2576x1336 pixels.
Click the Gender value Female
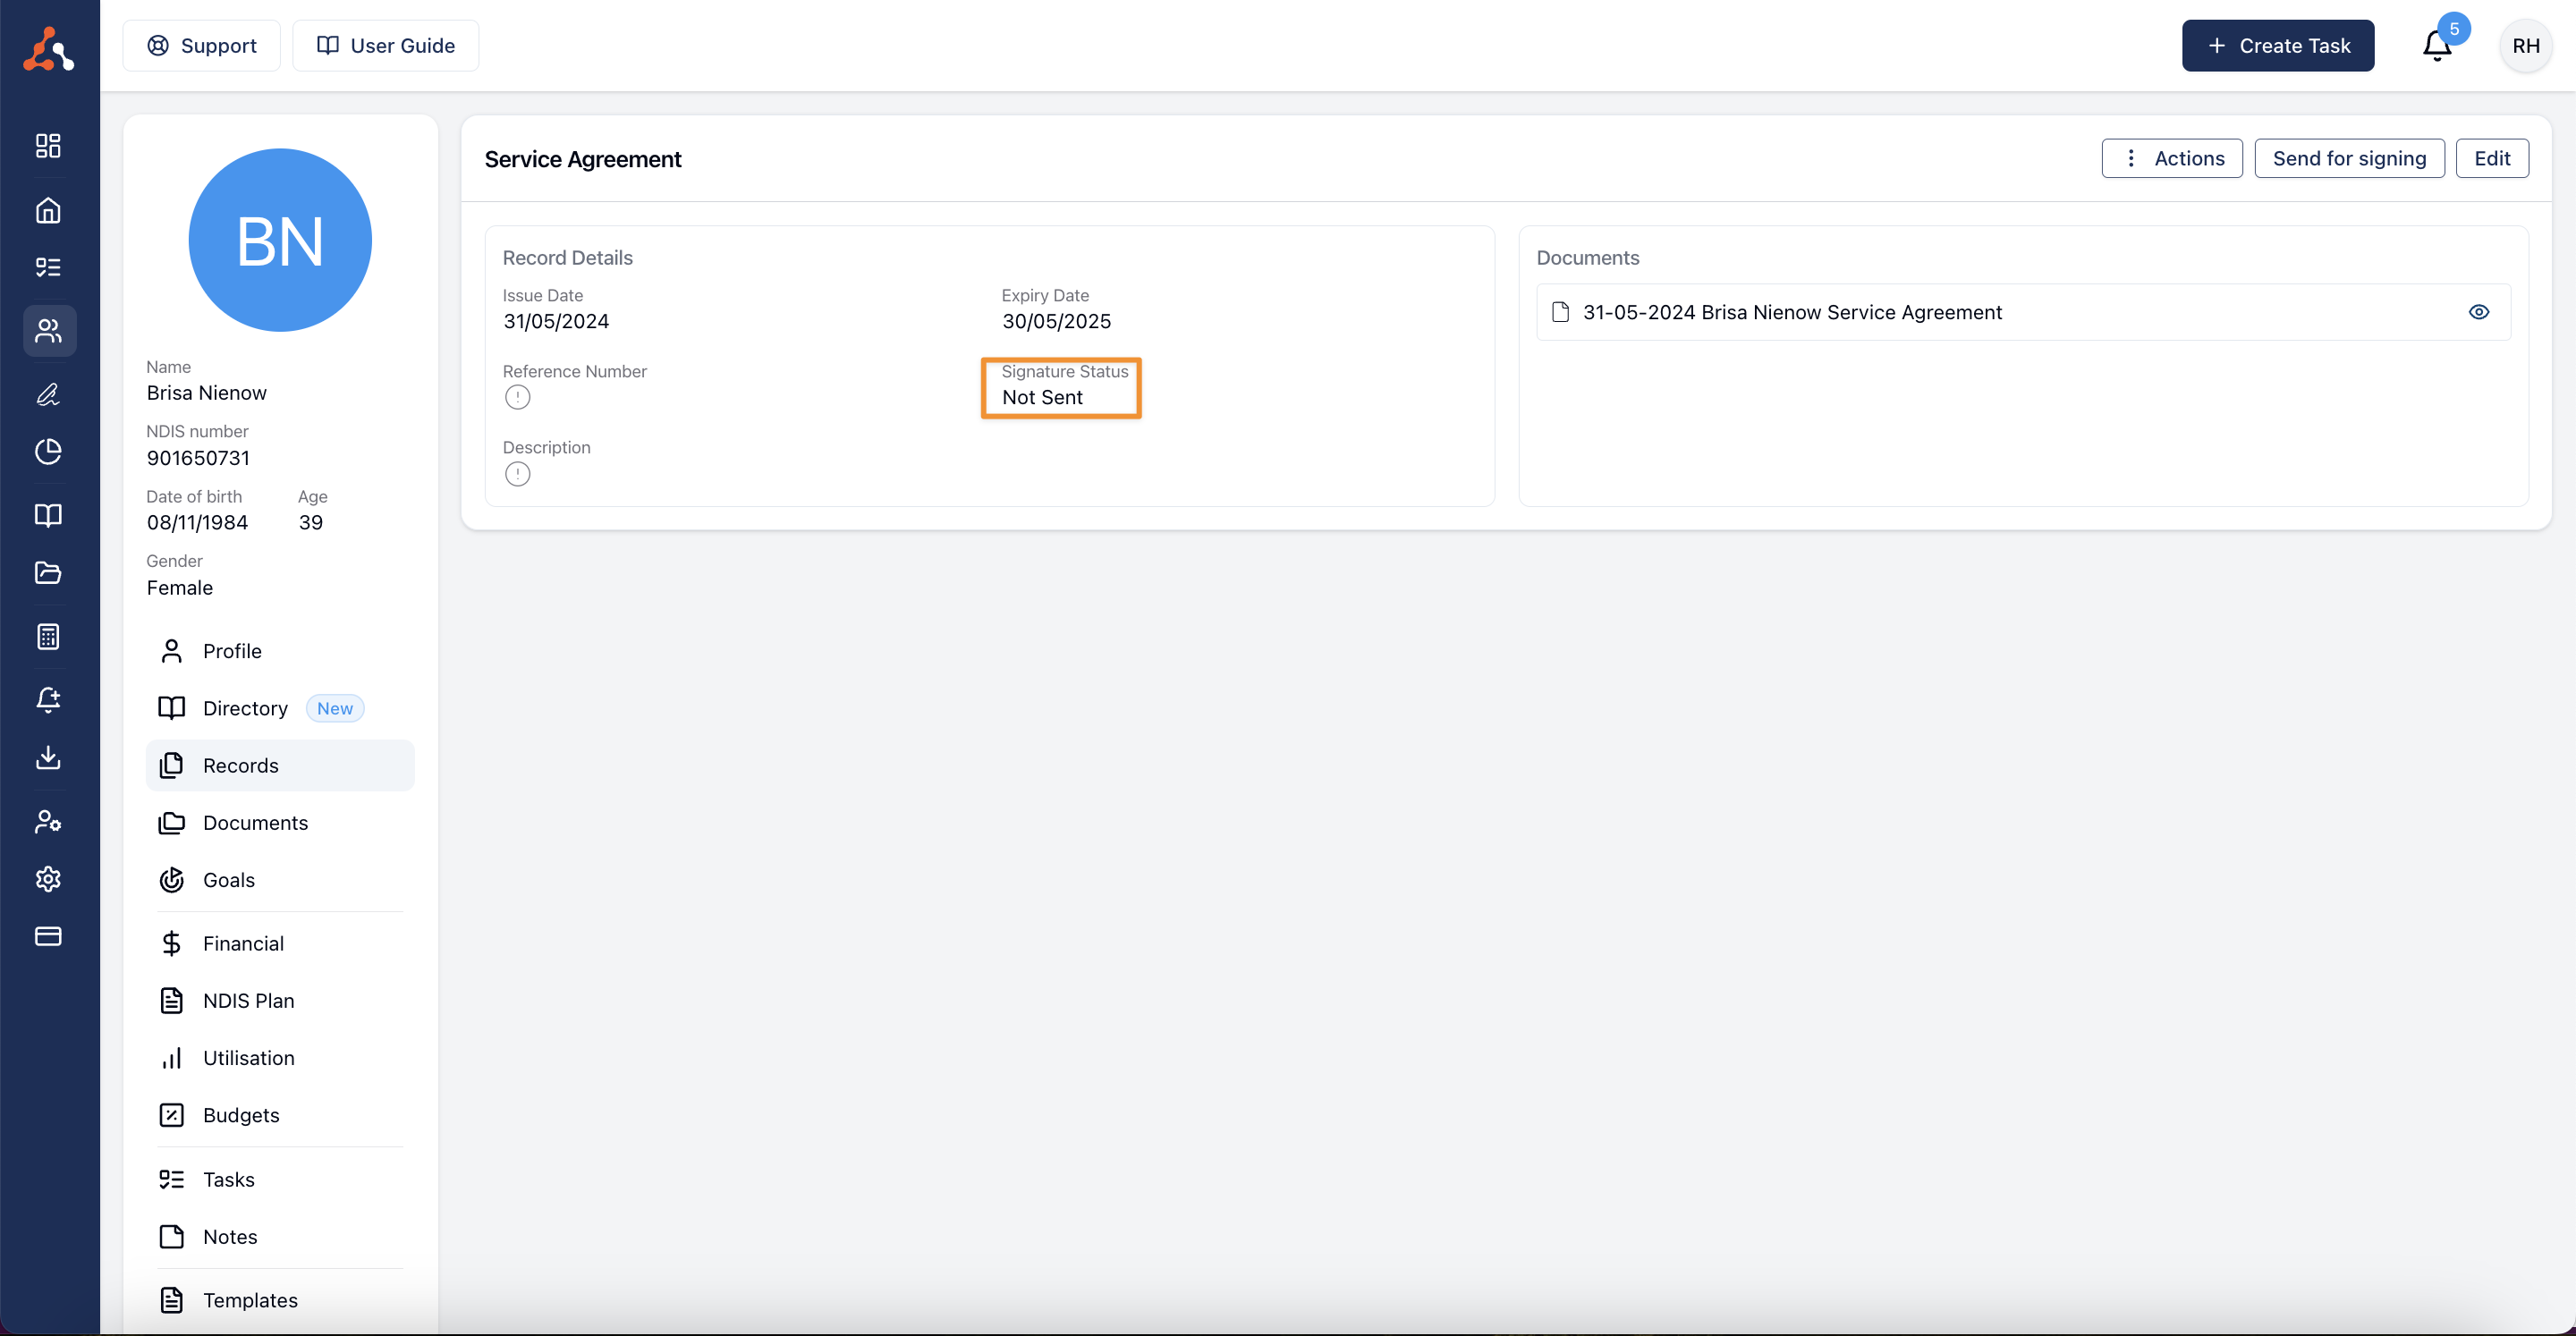click(180, 588)
